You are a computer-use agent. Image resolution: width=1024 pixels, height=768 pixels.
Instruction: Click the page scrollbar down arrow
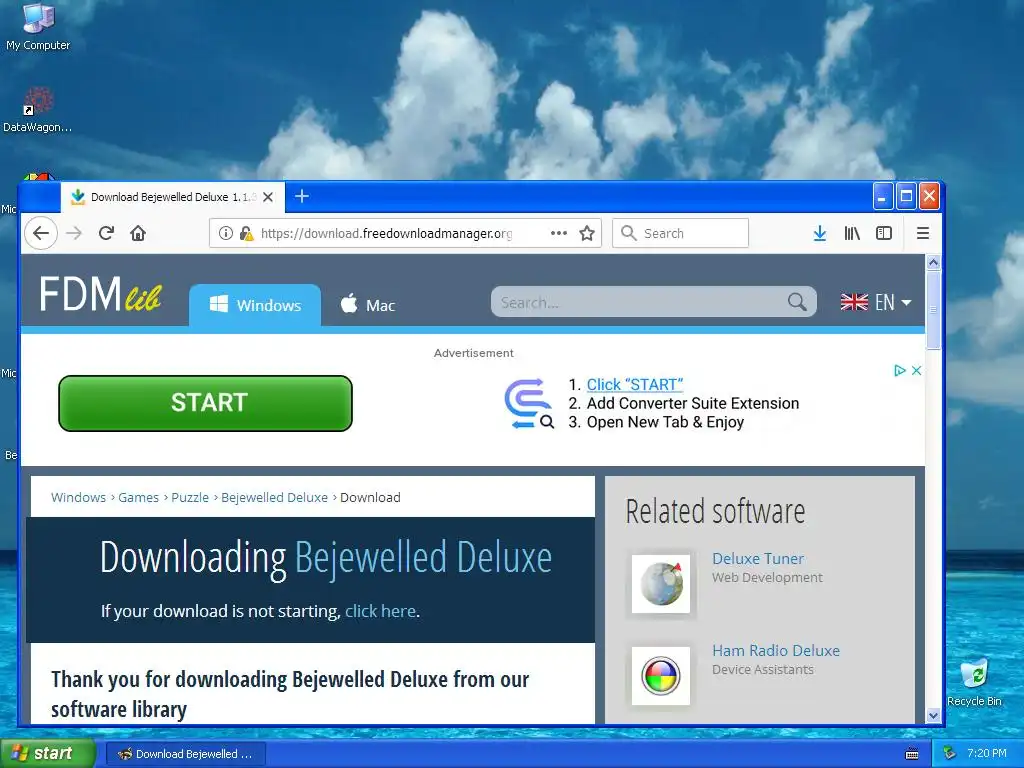(x=933, y=716)
